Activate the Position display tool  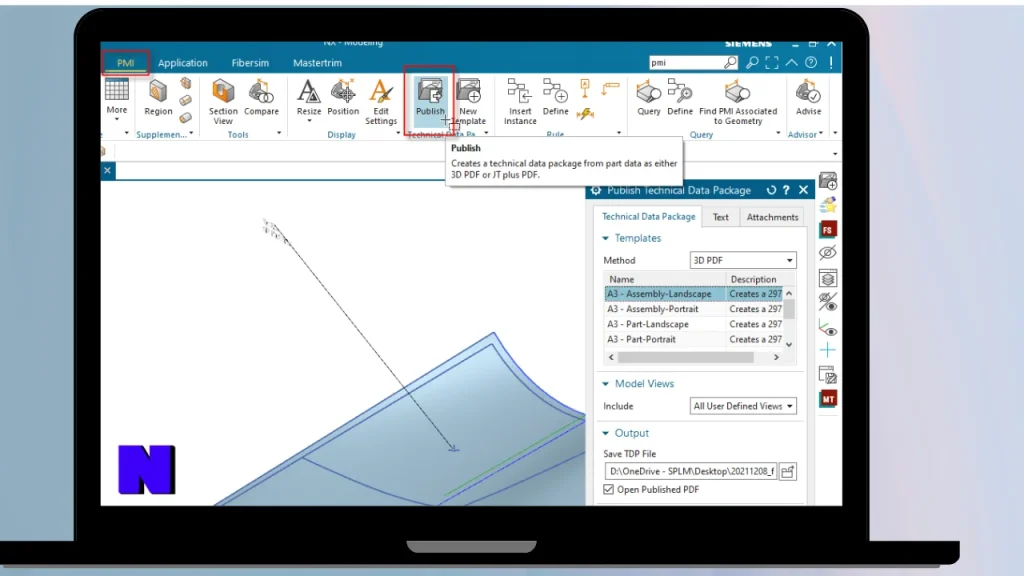coord(343,98)
